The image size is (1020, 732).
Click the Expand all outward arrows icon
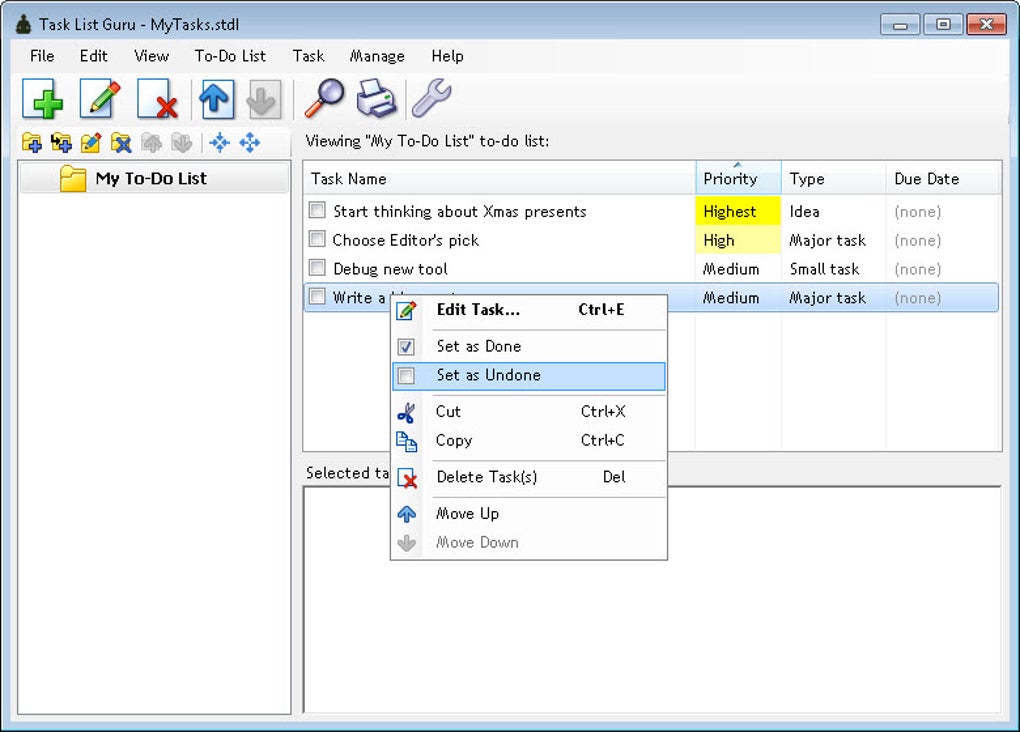[250, 142]
